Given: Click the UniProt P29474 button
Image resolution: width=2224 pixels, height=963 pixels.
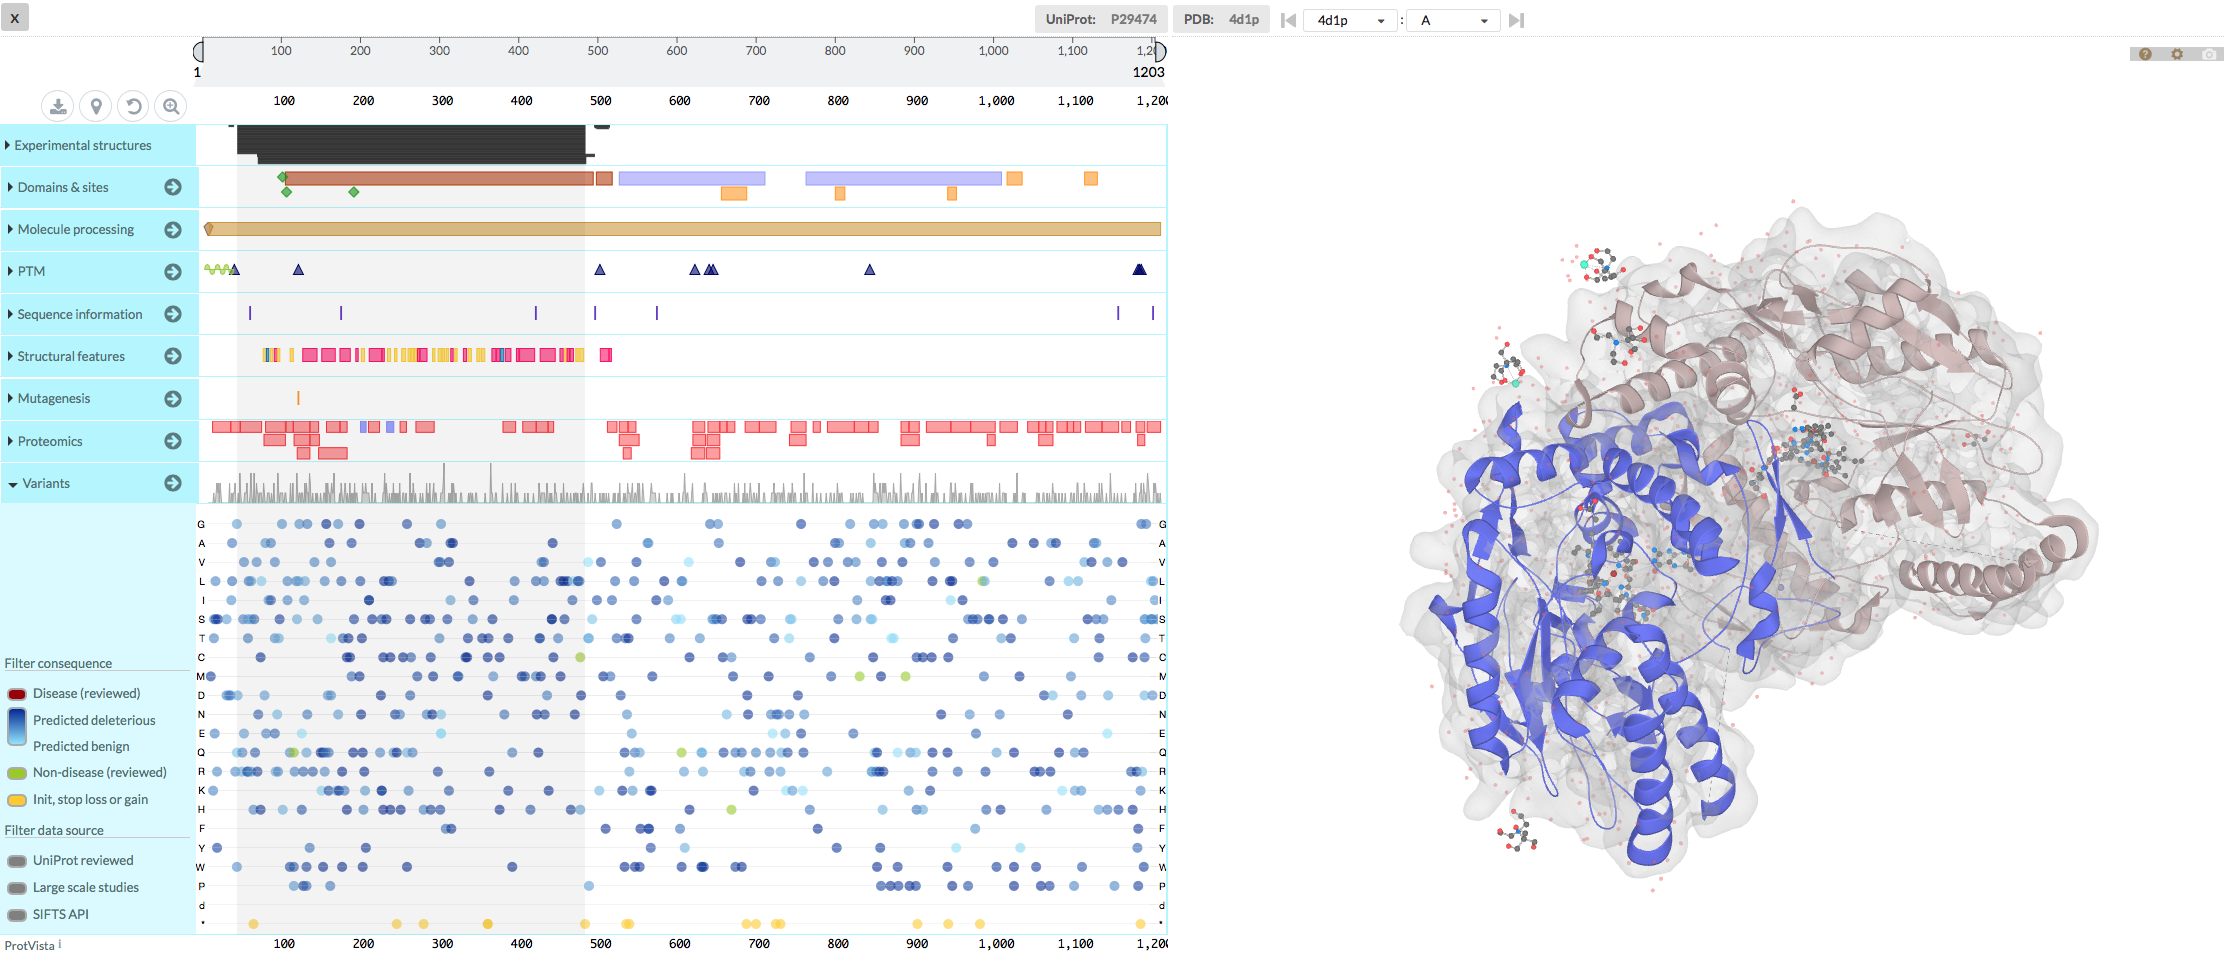Looking at the screenshot, I should click(1100, 19).
